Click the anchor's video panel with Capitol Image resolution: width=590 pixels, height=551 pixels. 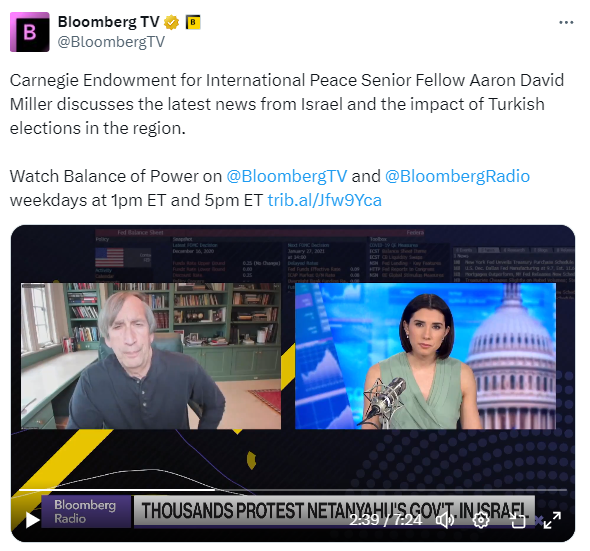tap(425, 356)
